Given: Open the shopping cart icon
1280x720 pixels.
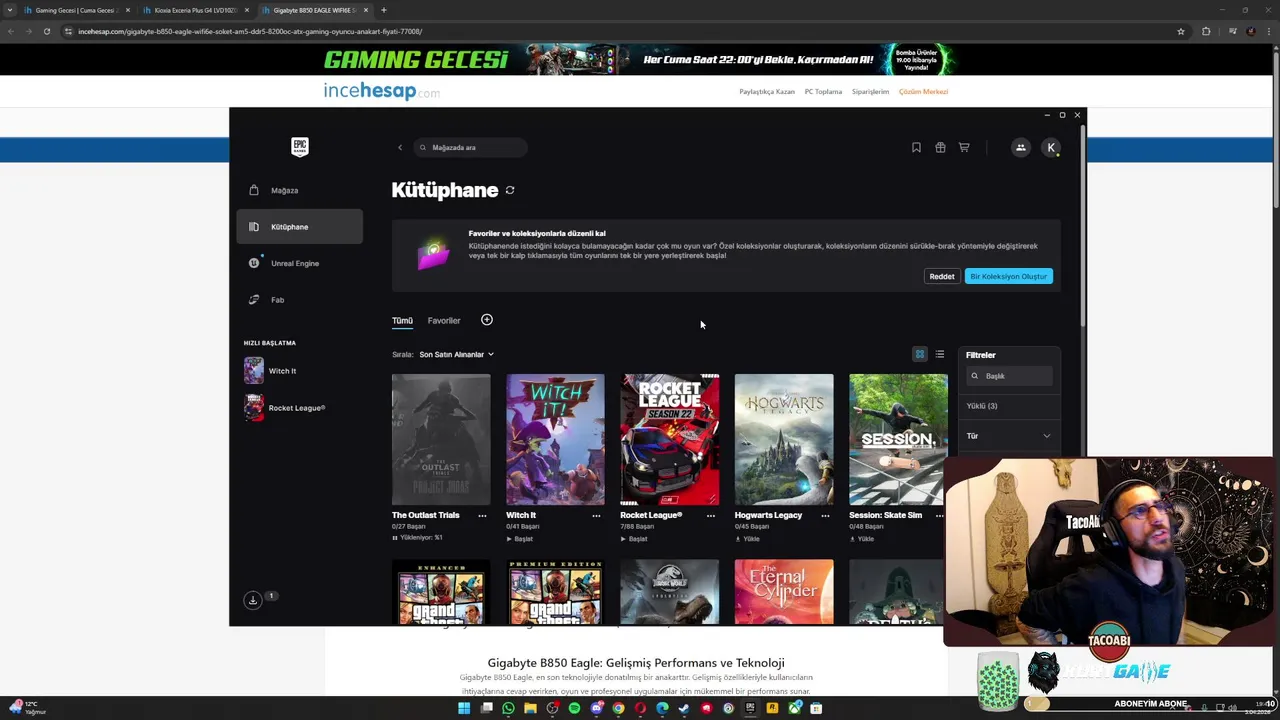Looking at the screenshot, I should point(964,147).
